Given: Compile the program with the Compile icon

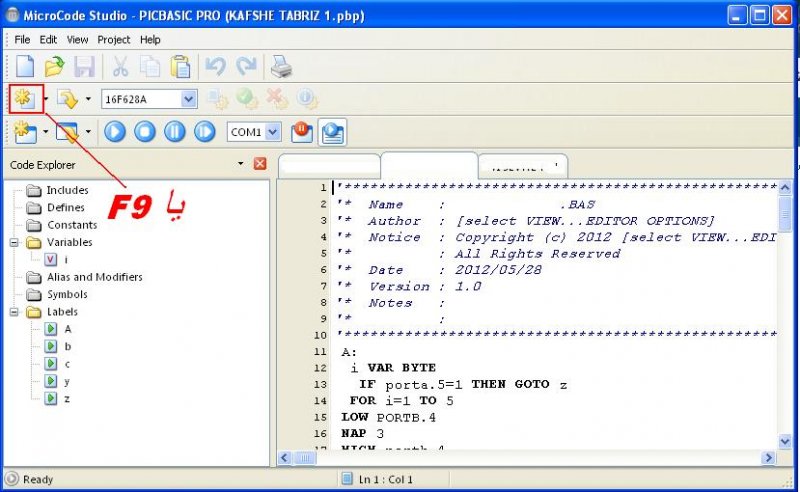Looking at the screenshot, I should coord(24,99).
